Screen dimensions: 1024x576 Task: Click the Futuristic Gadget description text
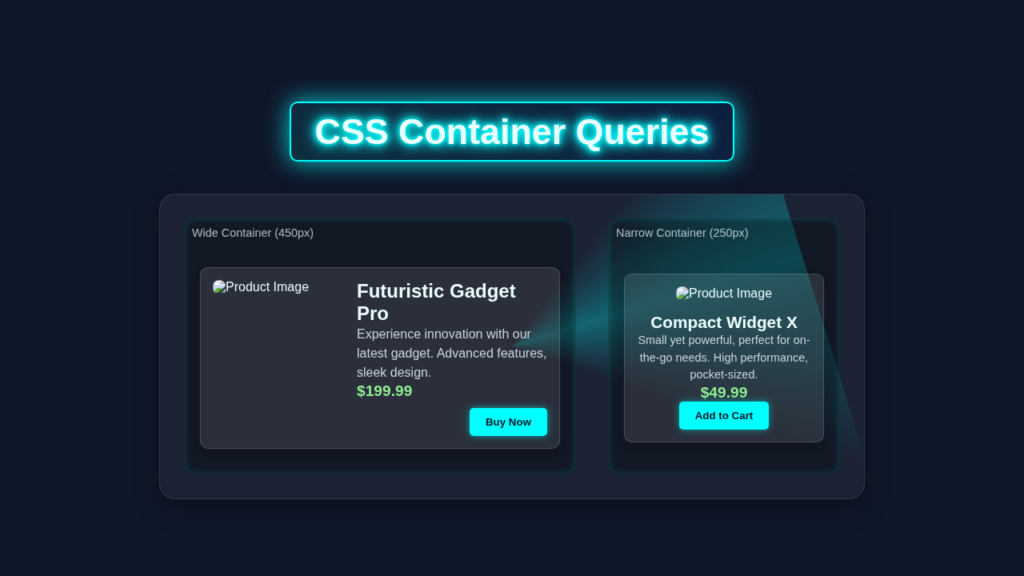(x=451, y=353)
